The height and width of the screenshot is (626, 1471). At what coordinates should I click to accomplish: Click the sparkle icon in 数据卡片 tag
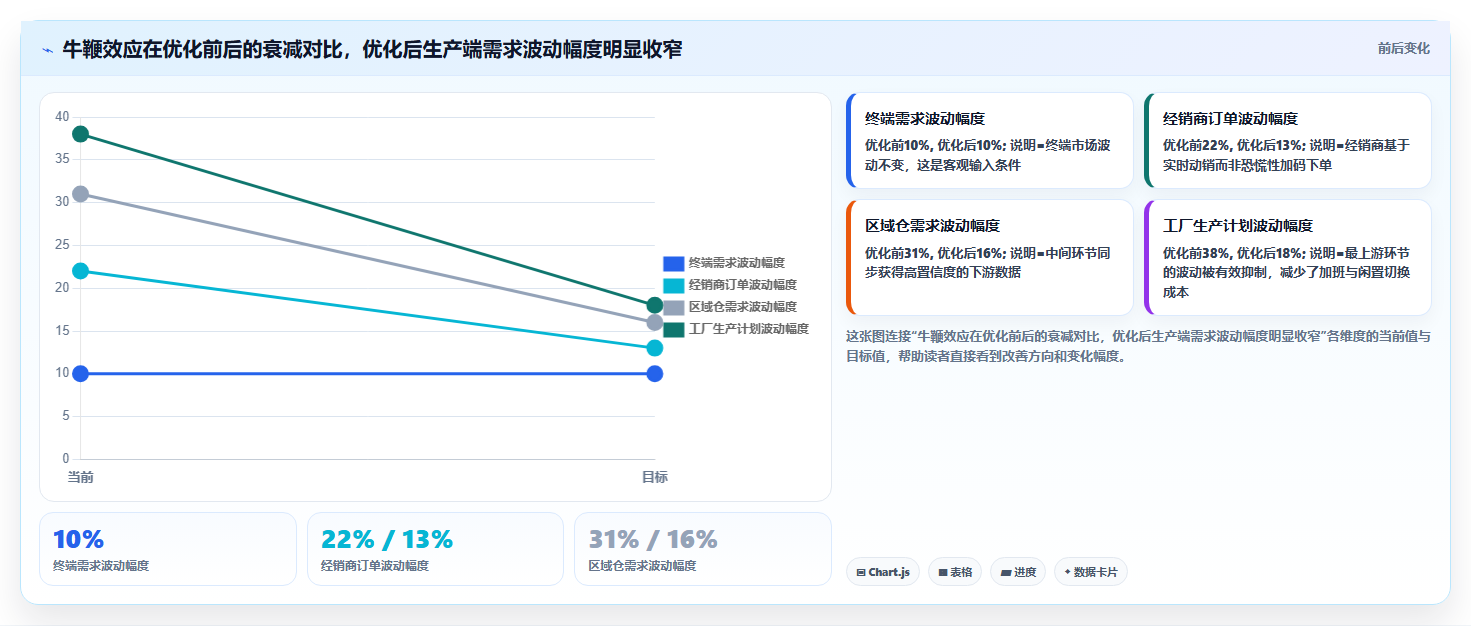pyautogui.click(x=1068, y=572)
